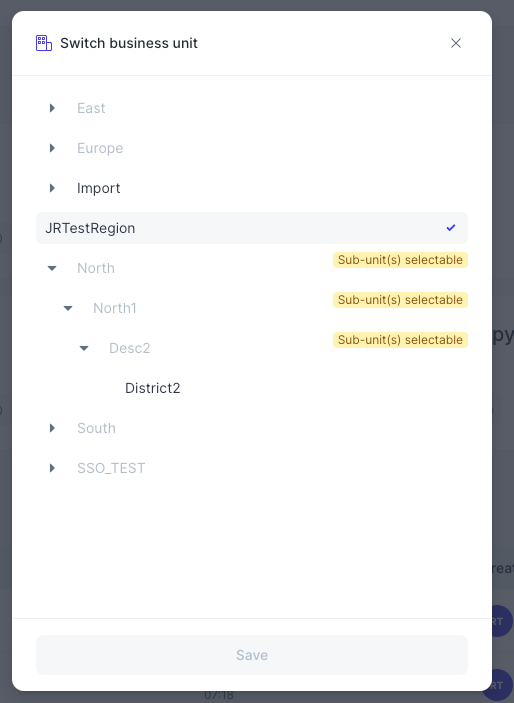The height and width of the screenshot is (703, 514).
Task: Select the Import business unit
Action: [99, 188]
